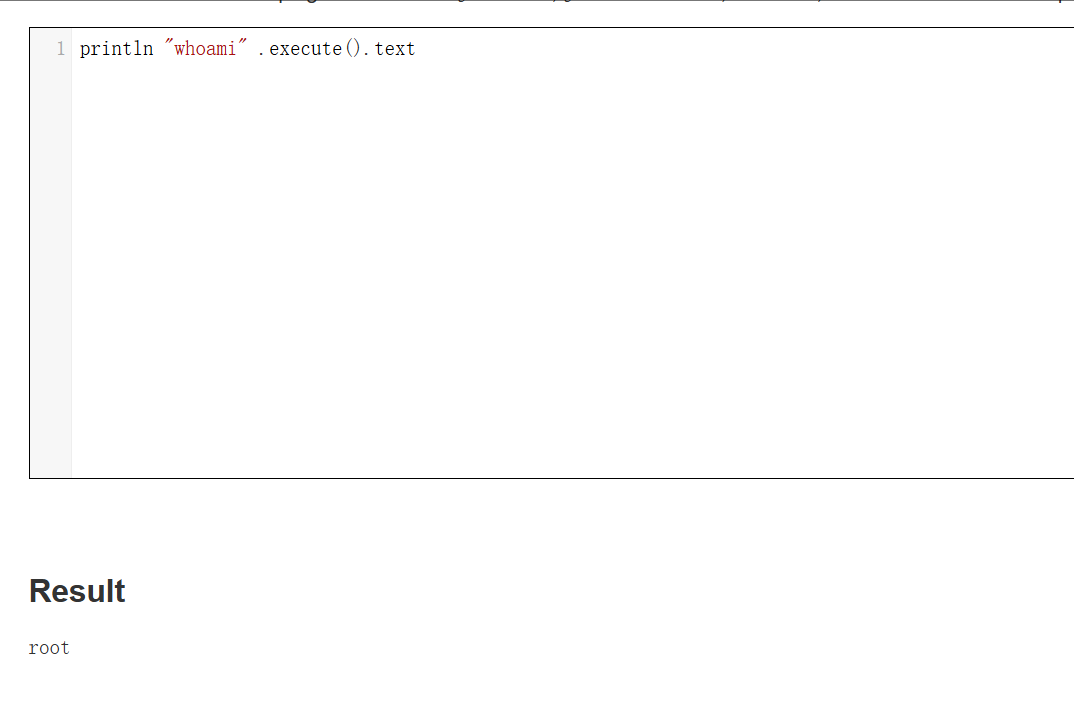Viewport: 1074px width, 716px height.
Task: Click the println keyword in line 1
Action: 116,49
